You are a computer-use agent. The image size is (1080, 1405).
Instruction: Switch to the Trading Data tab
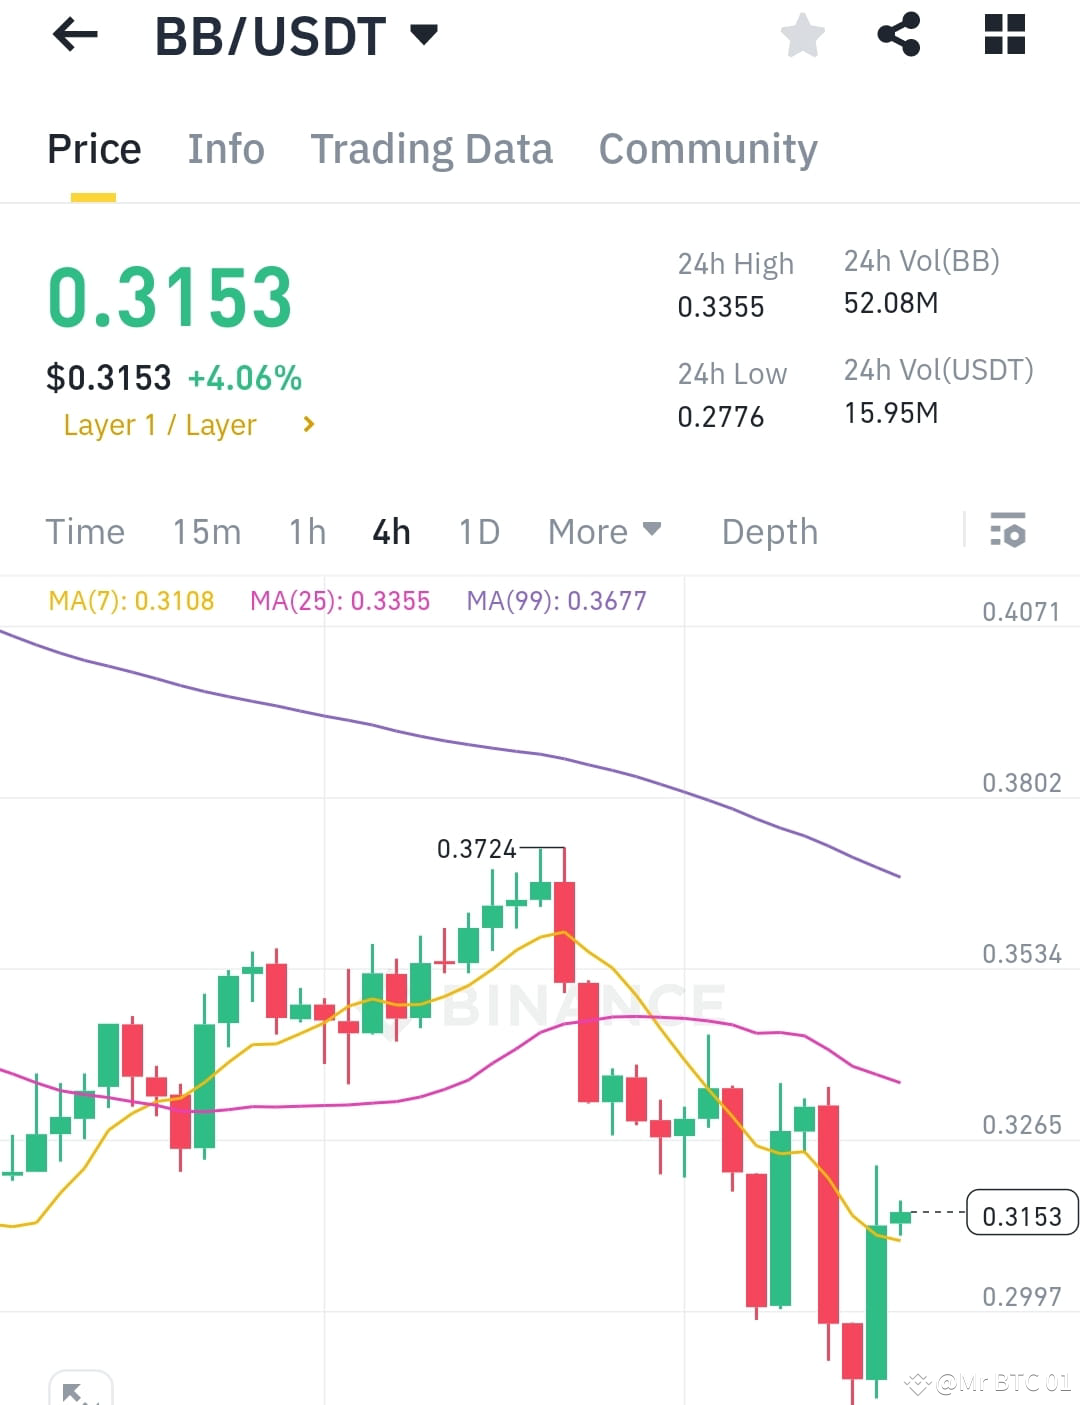click(432, 148)
